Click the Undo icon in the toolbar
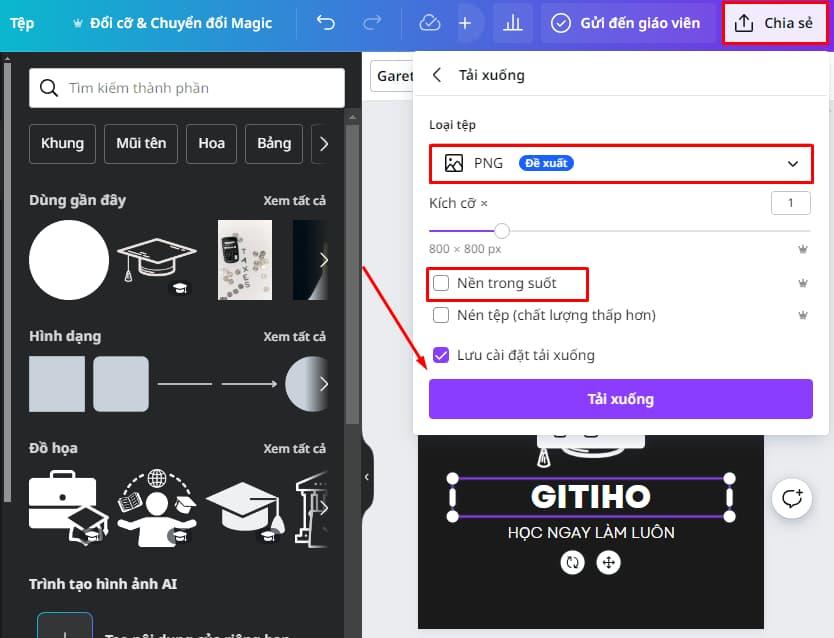Screen dimensions: 834x638 pos(325,22)
